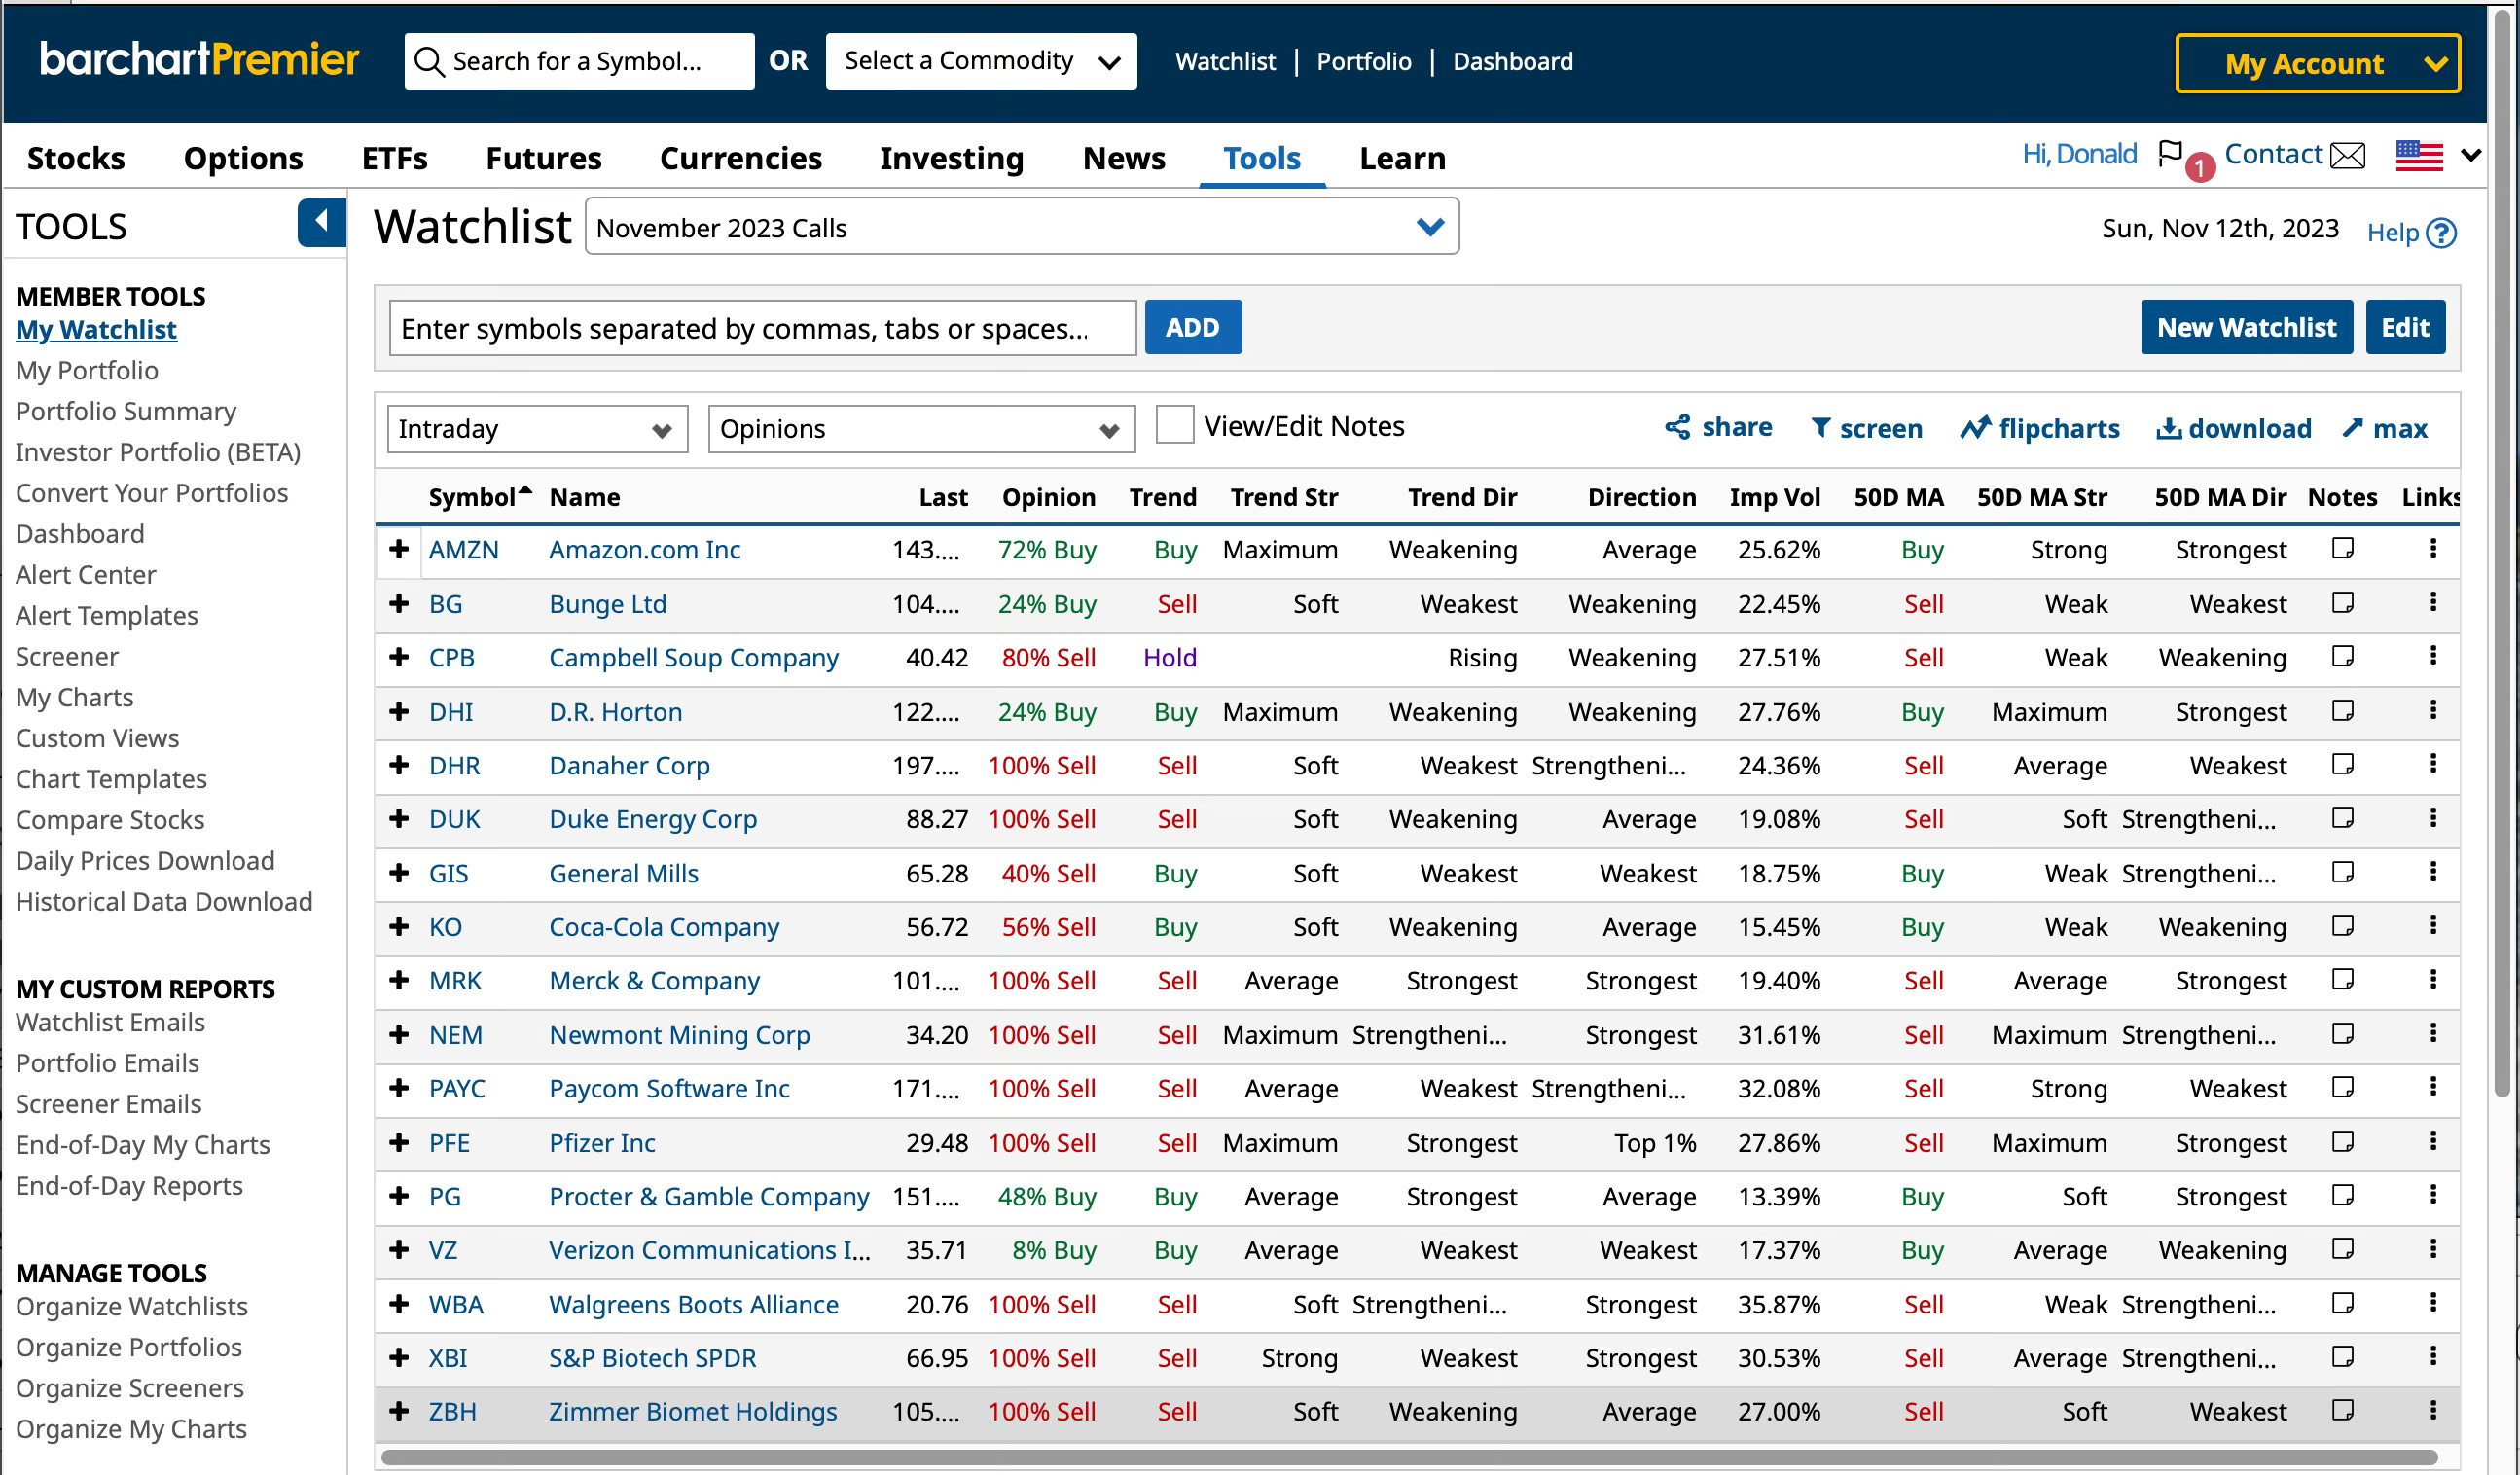Viewport: 2520px width, 1475px height.
Task: Click the download icon
Action: (x=2168, y=428)
